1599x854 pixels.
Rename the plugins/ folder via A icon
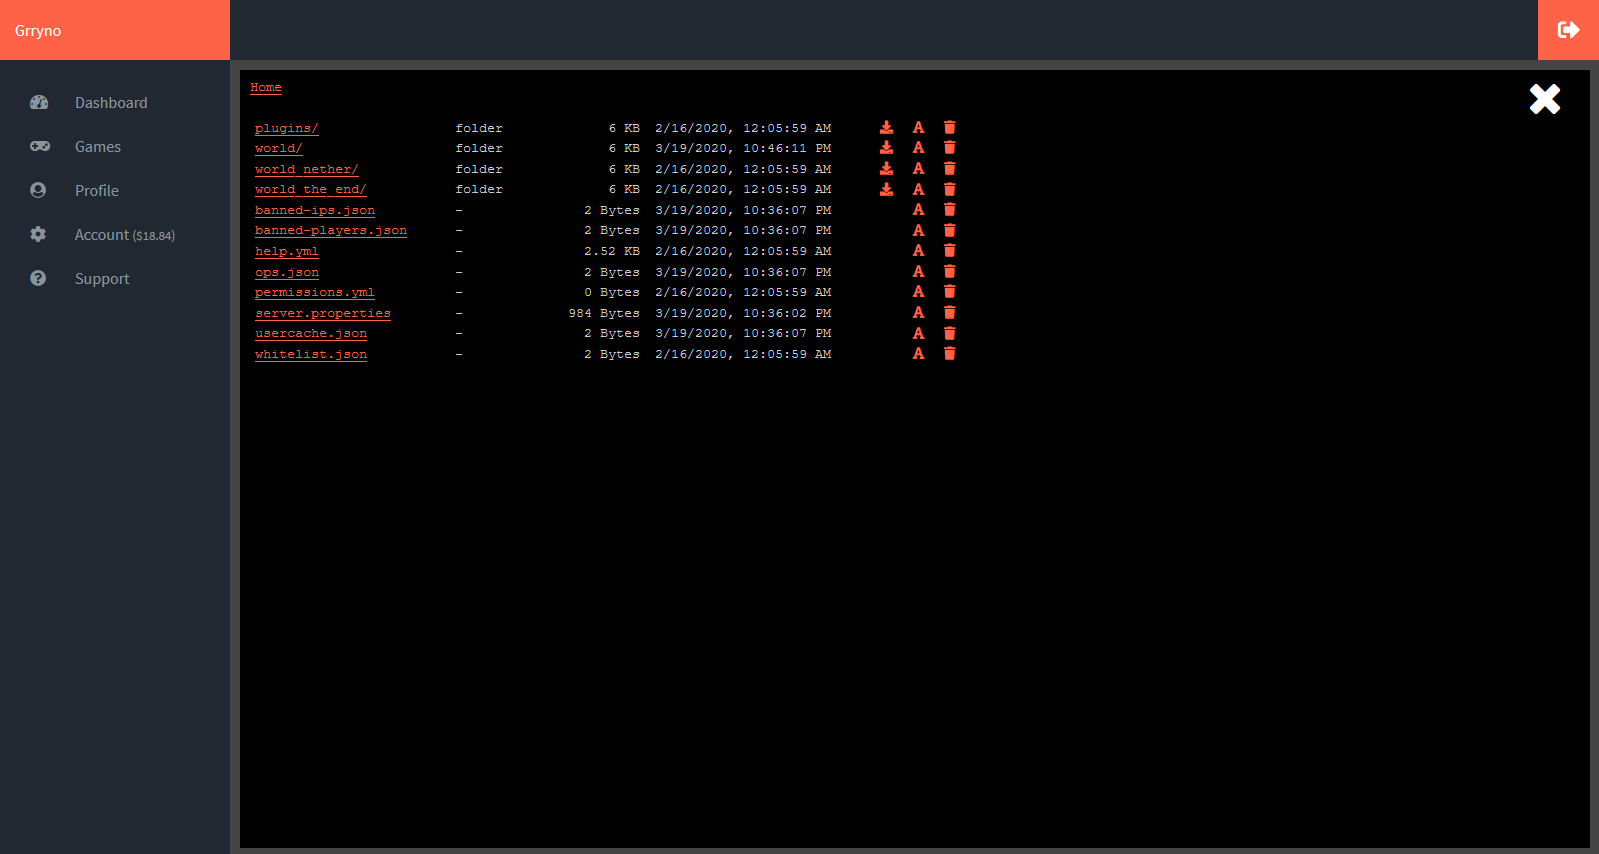pyautogui.click(x=918, y=128)
